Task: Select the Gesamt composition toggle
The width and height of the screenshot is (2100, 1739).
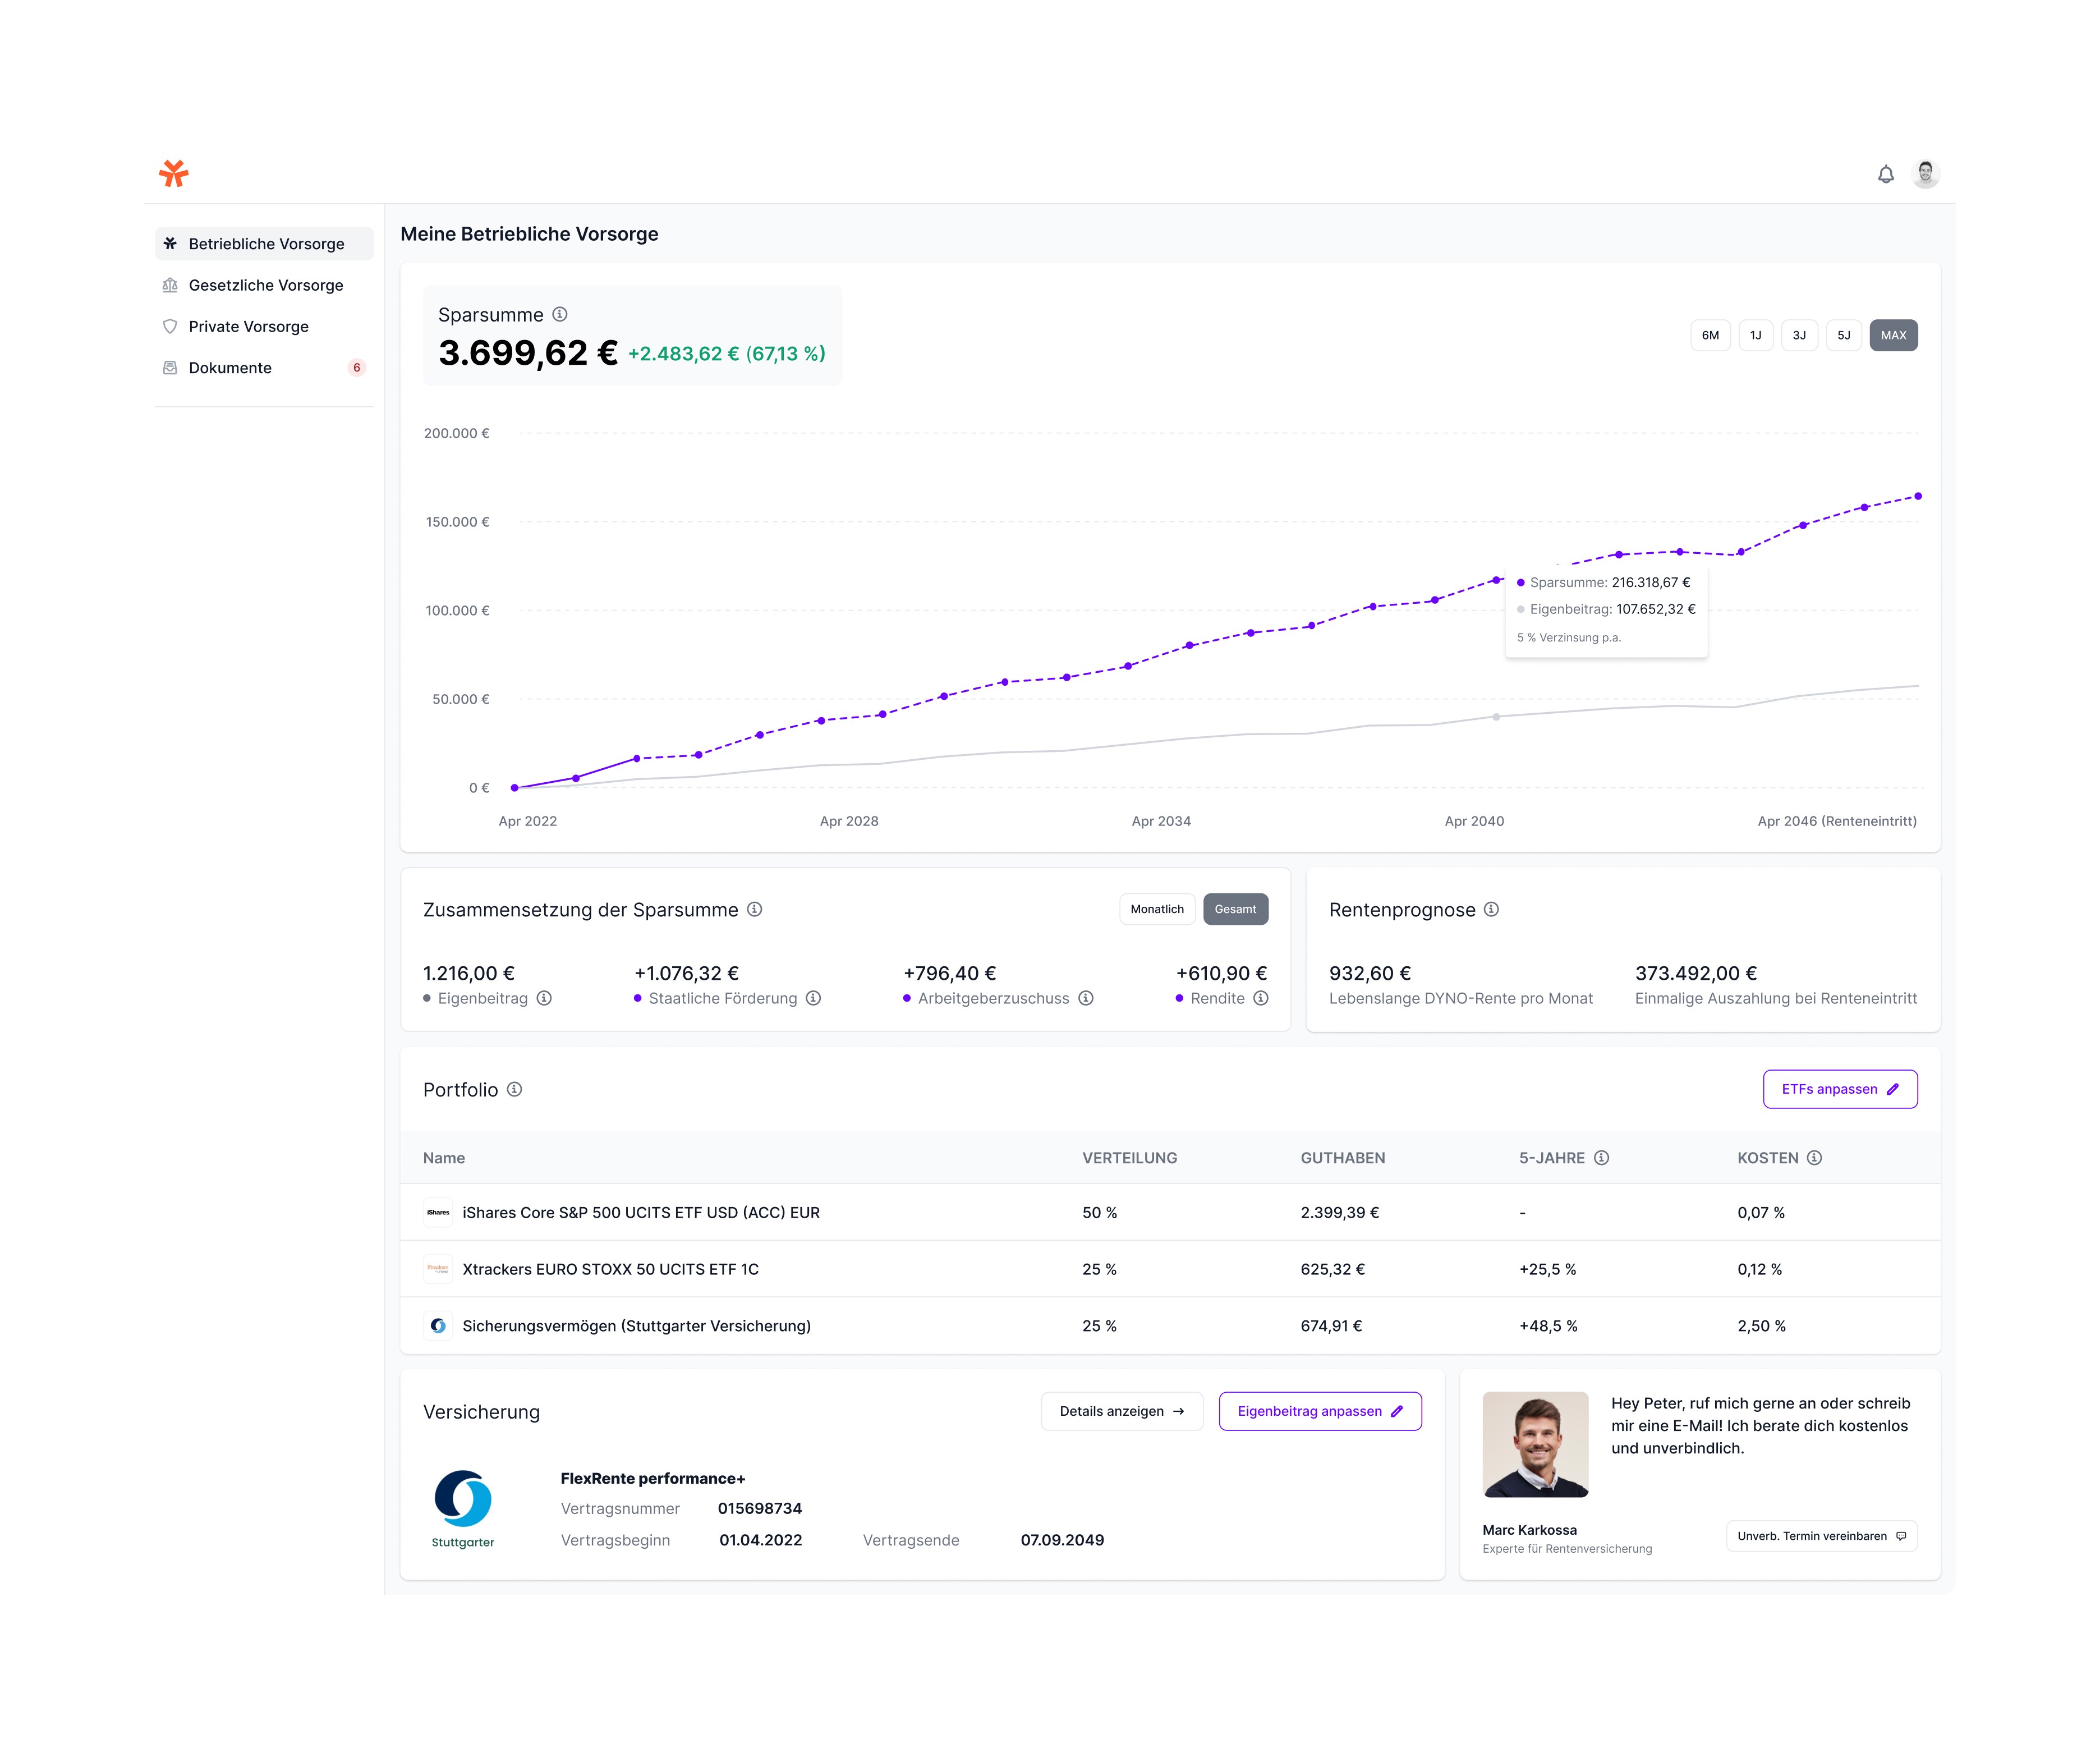Action: [x=1235, y=909]
